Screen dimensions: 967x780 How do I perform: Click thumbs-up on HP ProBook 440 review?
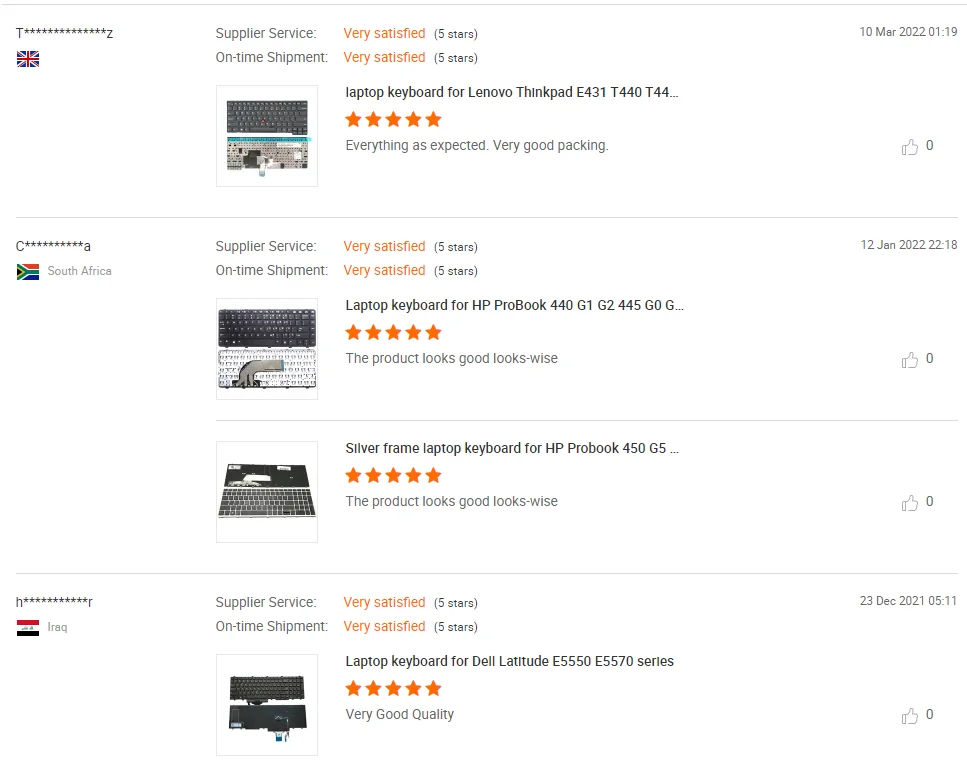coord(909,360)
